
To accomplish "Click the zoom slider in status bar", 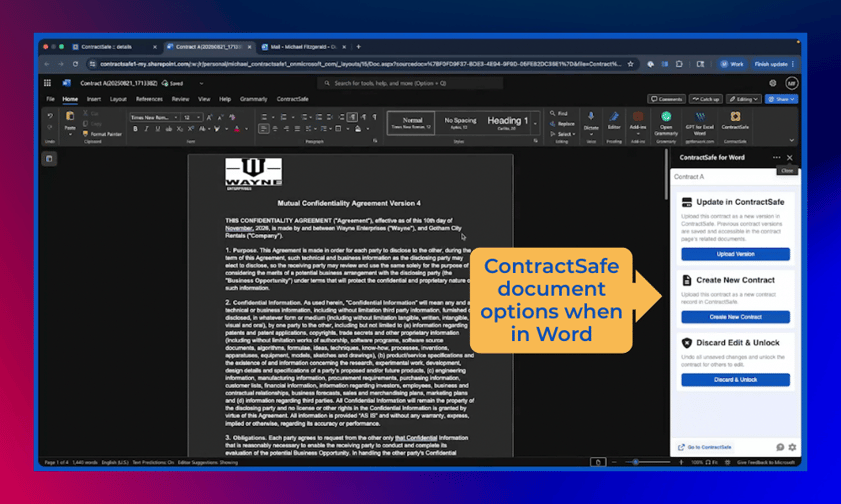I will pos(647,462).
